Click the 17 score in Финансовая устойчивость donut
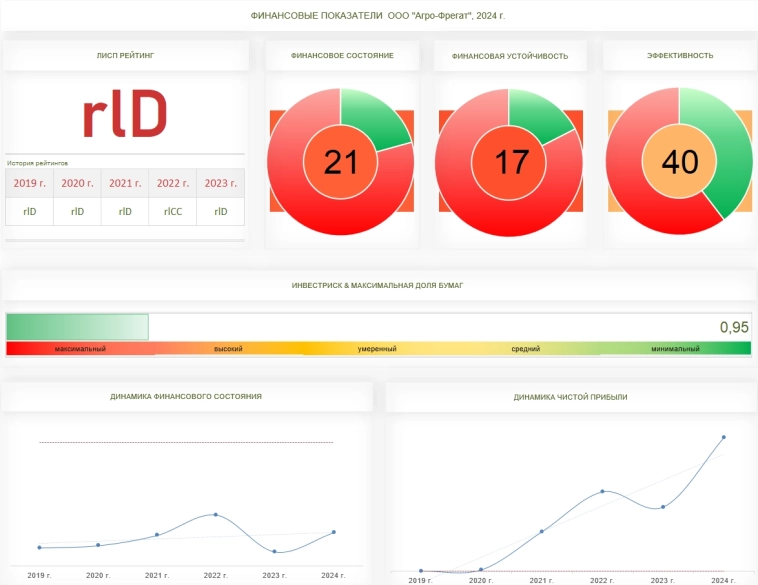This screenshot has height=585, width=758. pos(511,161)
